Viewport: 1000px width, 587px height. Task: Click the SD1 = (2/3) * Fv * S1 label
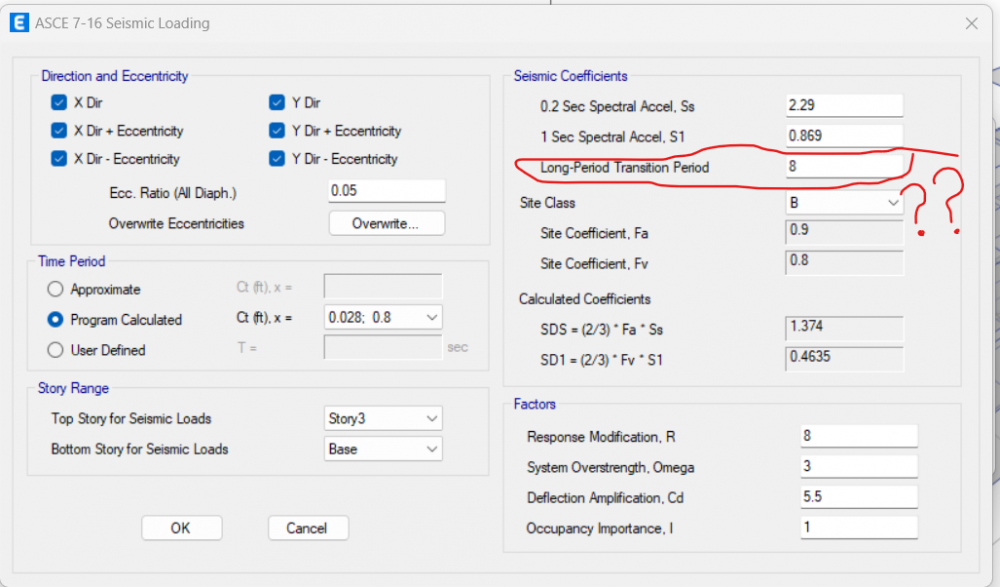coord(601,360)
